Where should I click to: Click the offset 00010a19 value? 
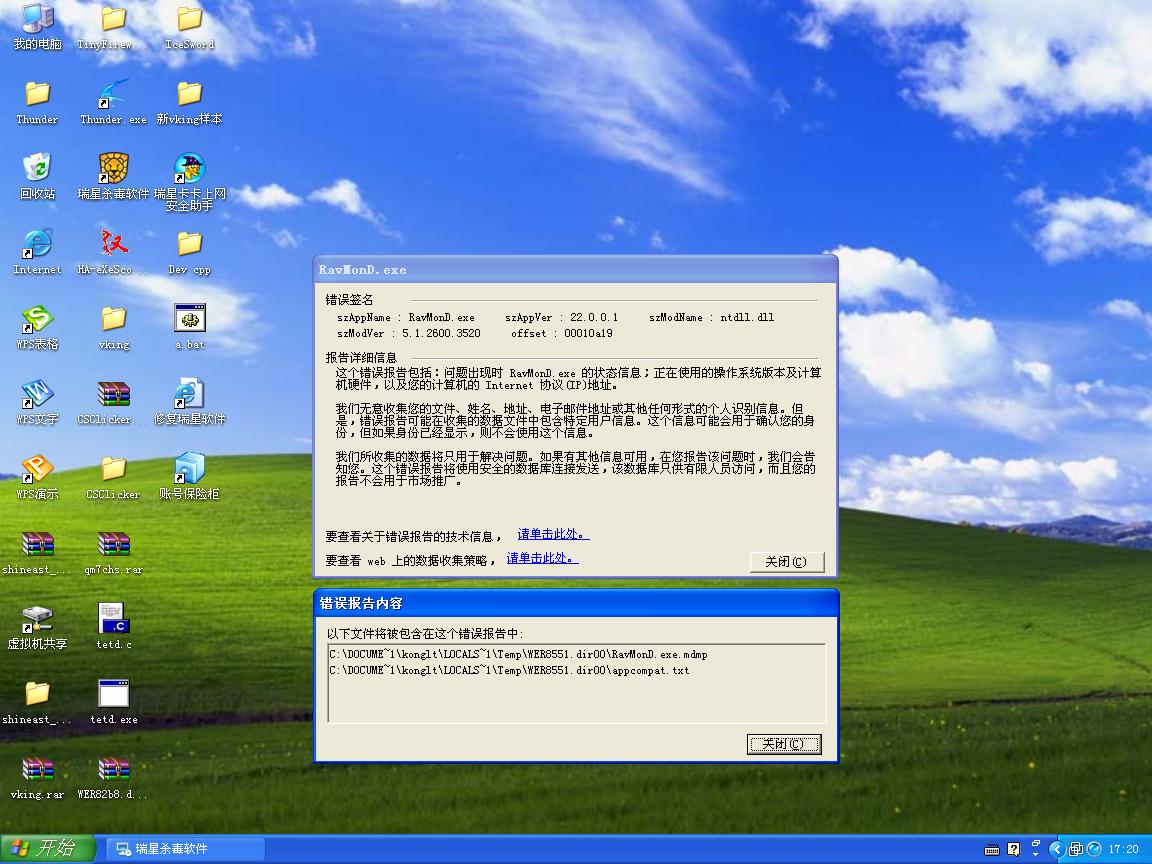588,334
